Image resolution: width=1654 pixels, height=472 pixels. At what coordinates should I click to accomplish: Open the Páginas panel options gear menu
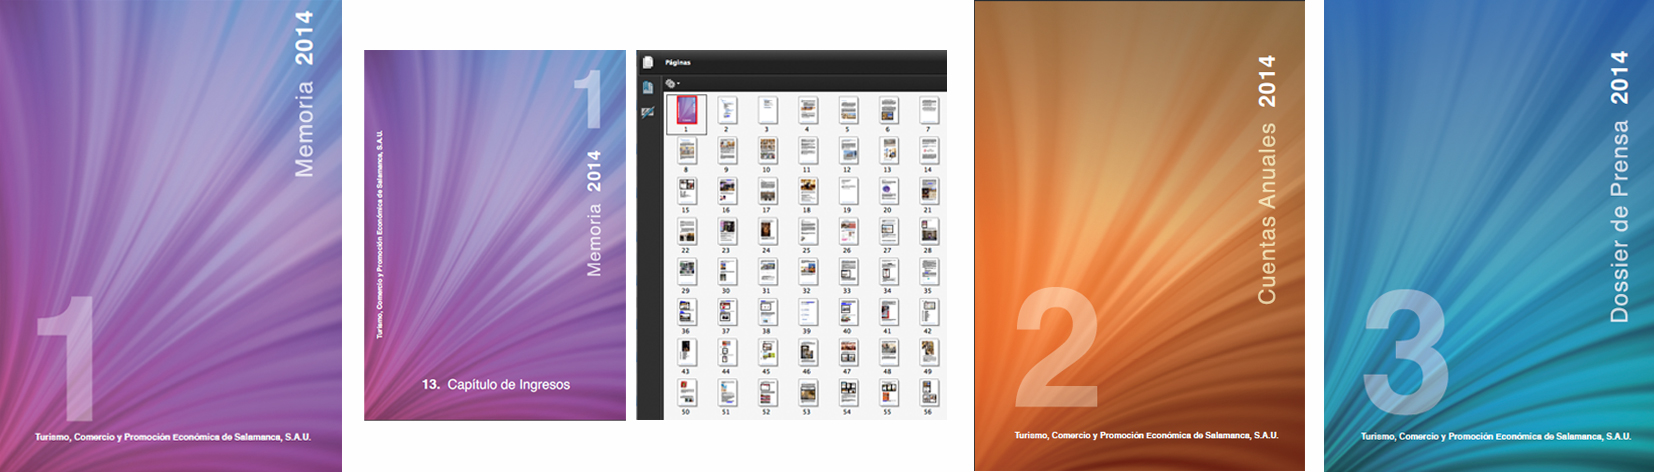pos(672,83)
